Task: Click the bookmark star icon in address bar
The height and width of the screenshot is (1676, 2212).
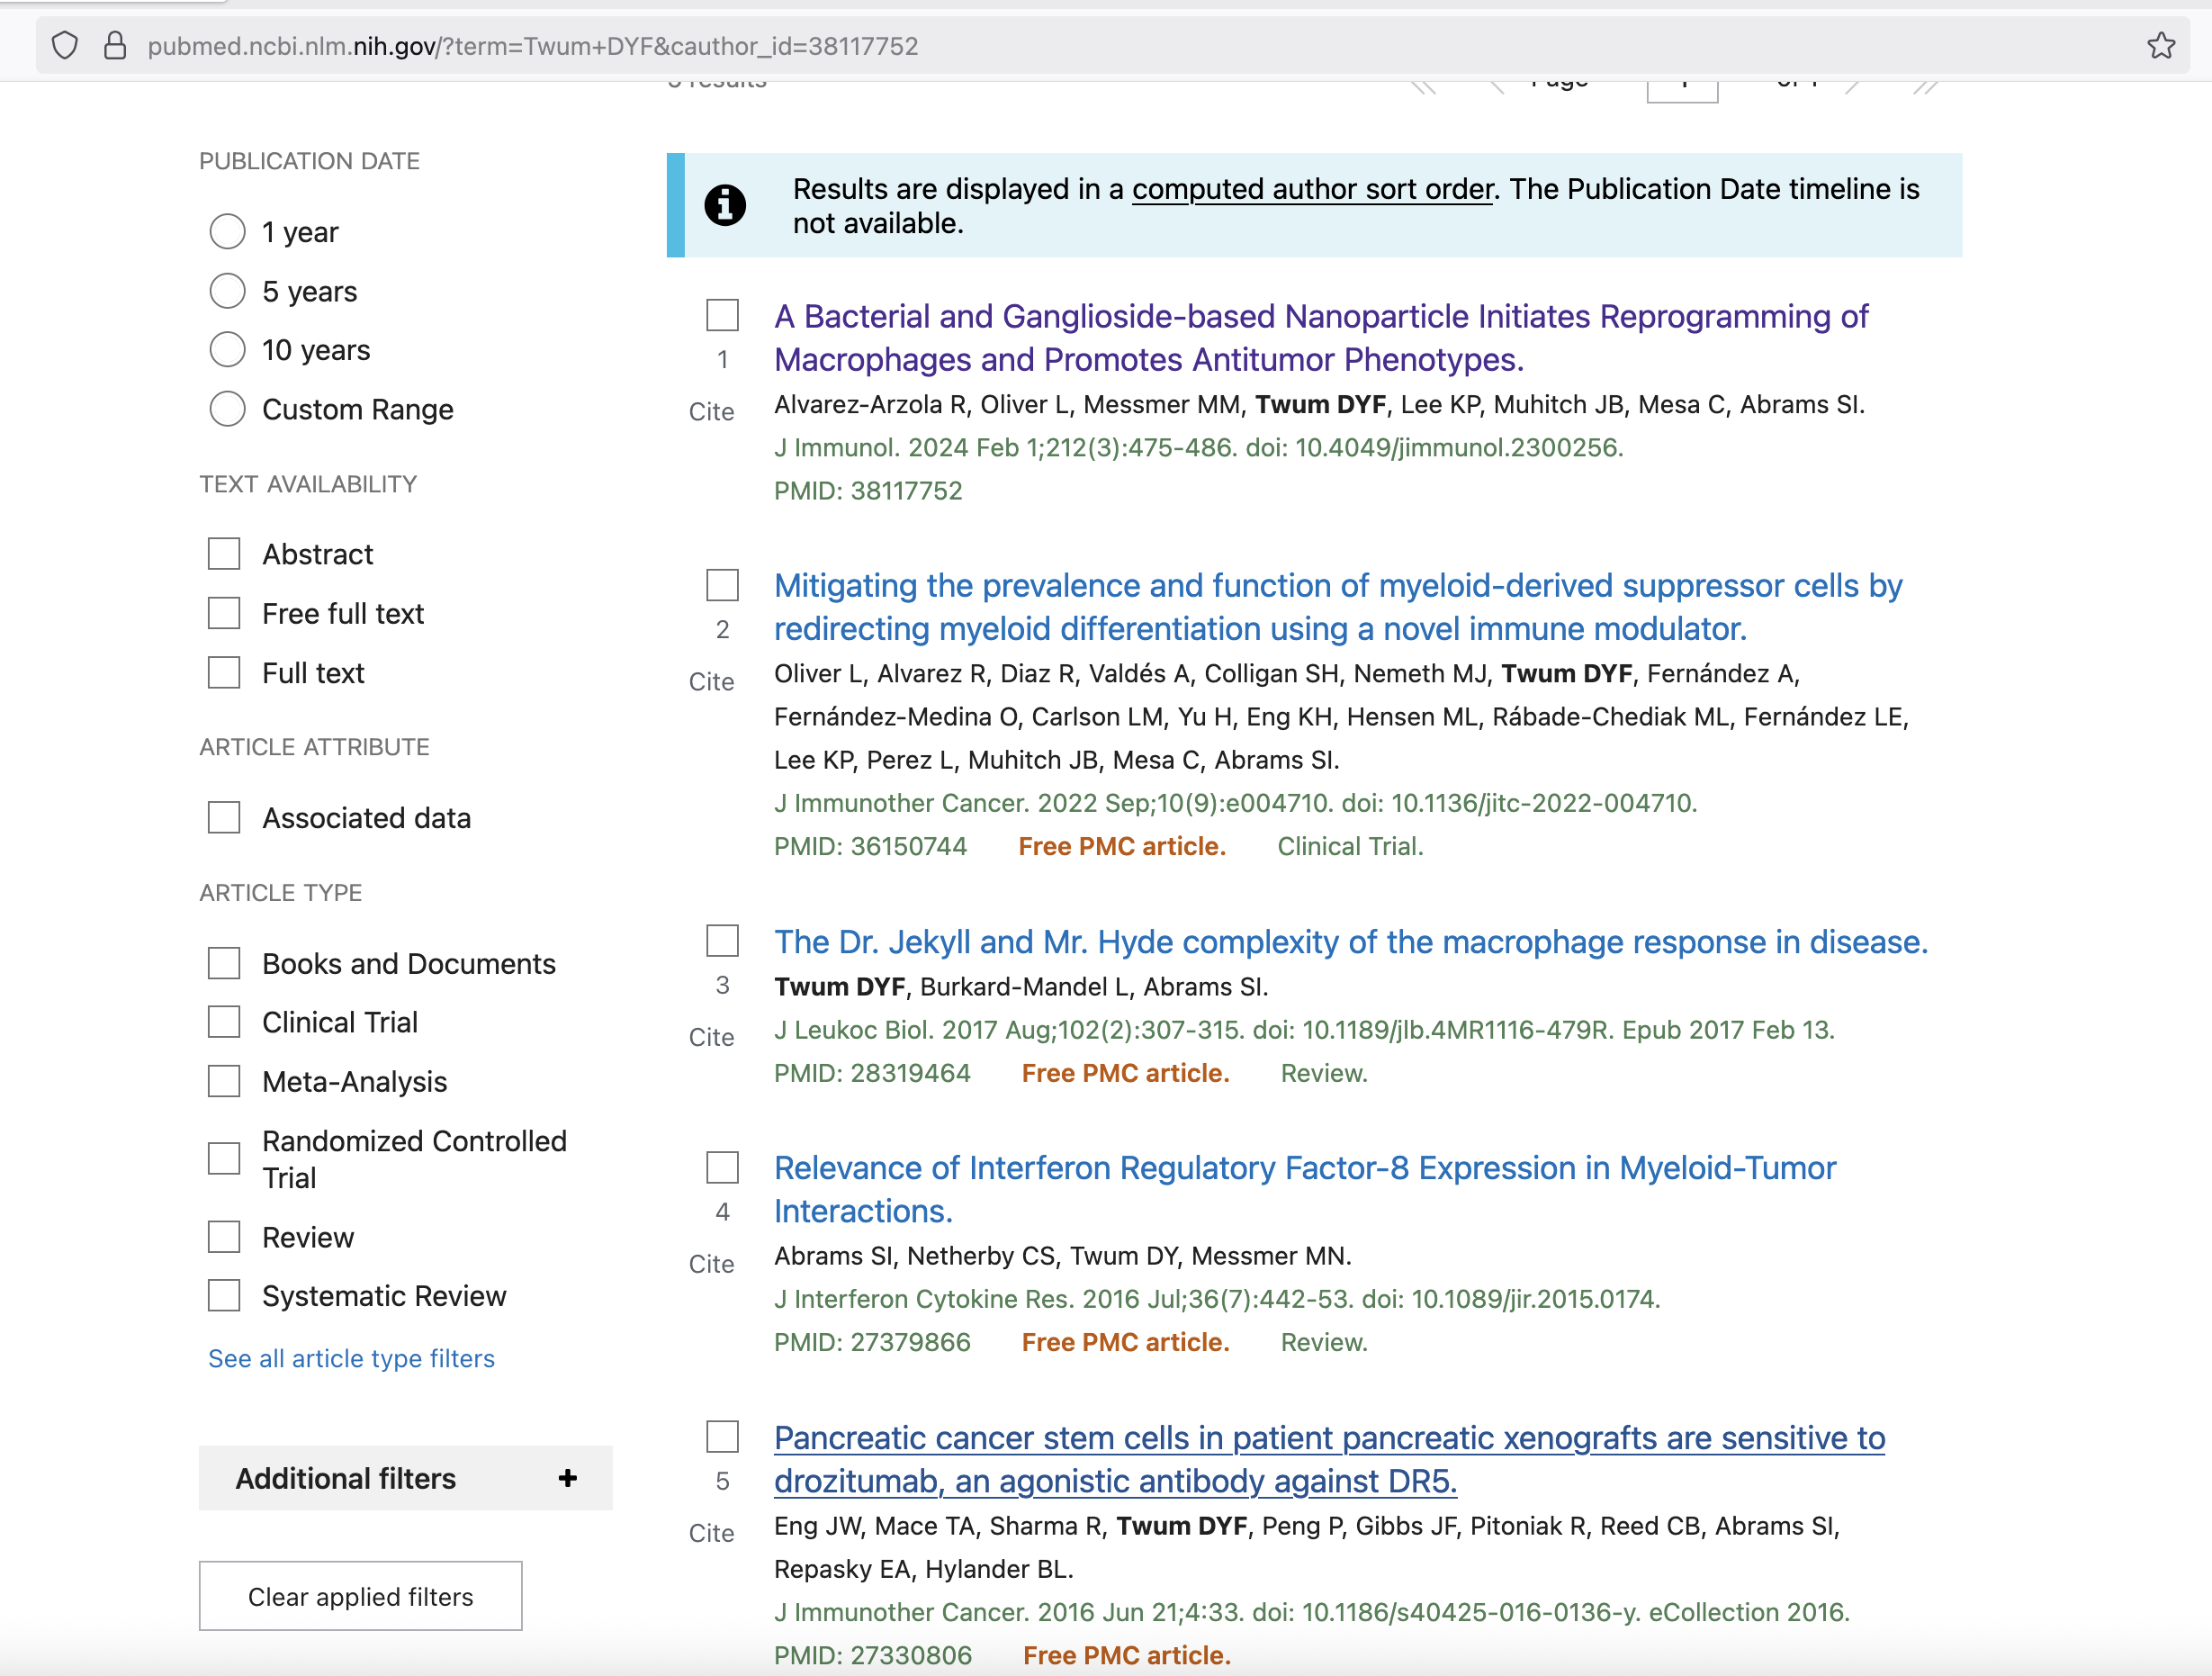Action: coord(2160,46)
